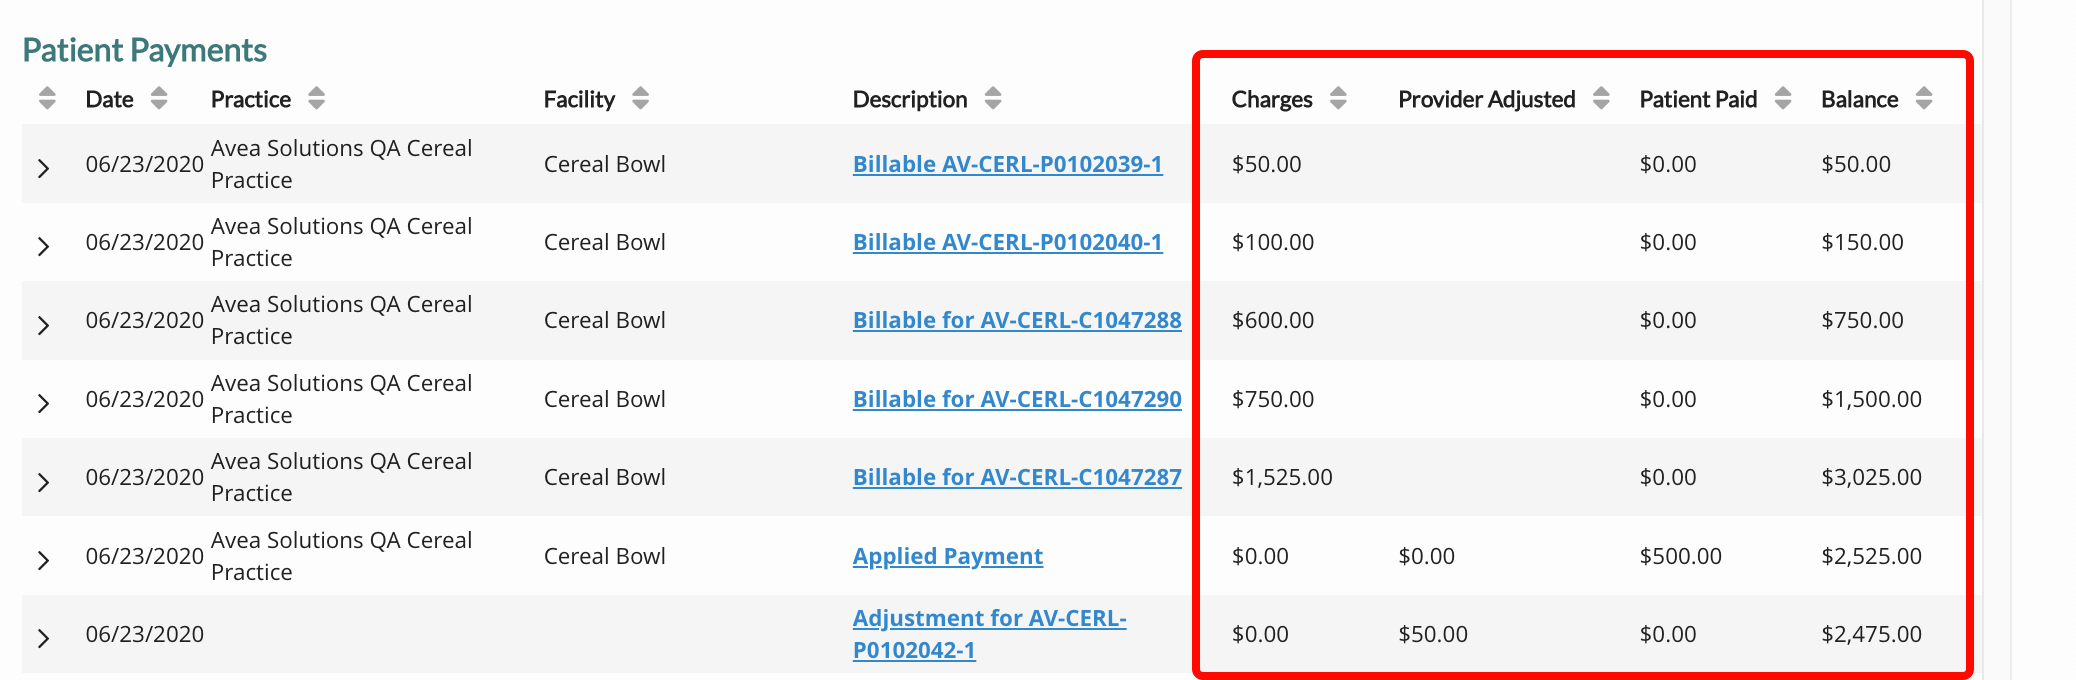2076x680 pixels.
Task: Open Adjustment for AV-CERL-P0102042-1 link
Action: [x=989, y=634]
